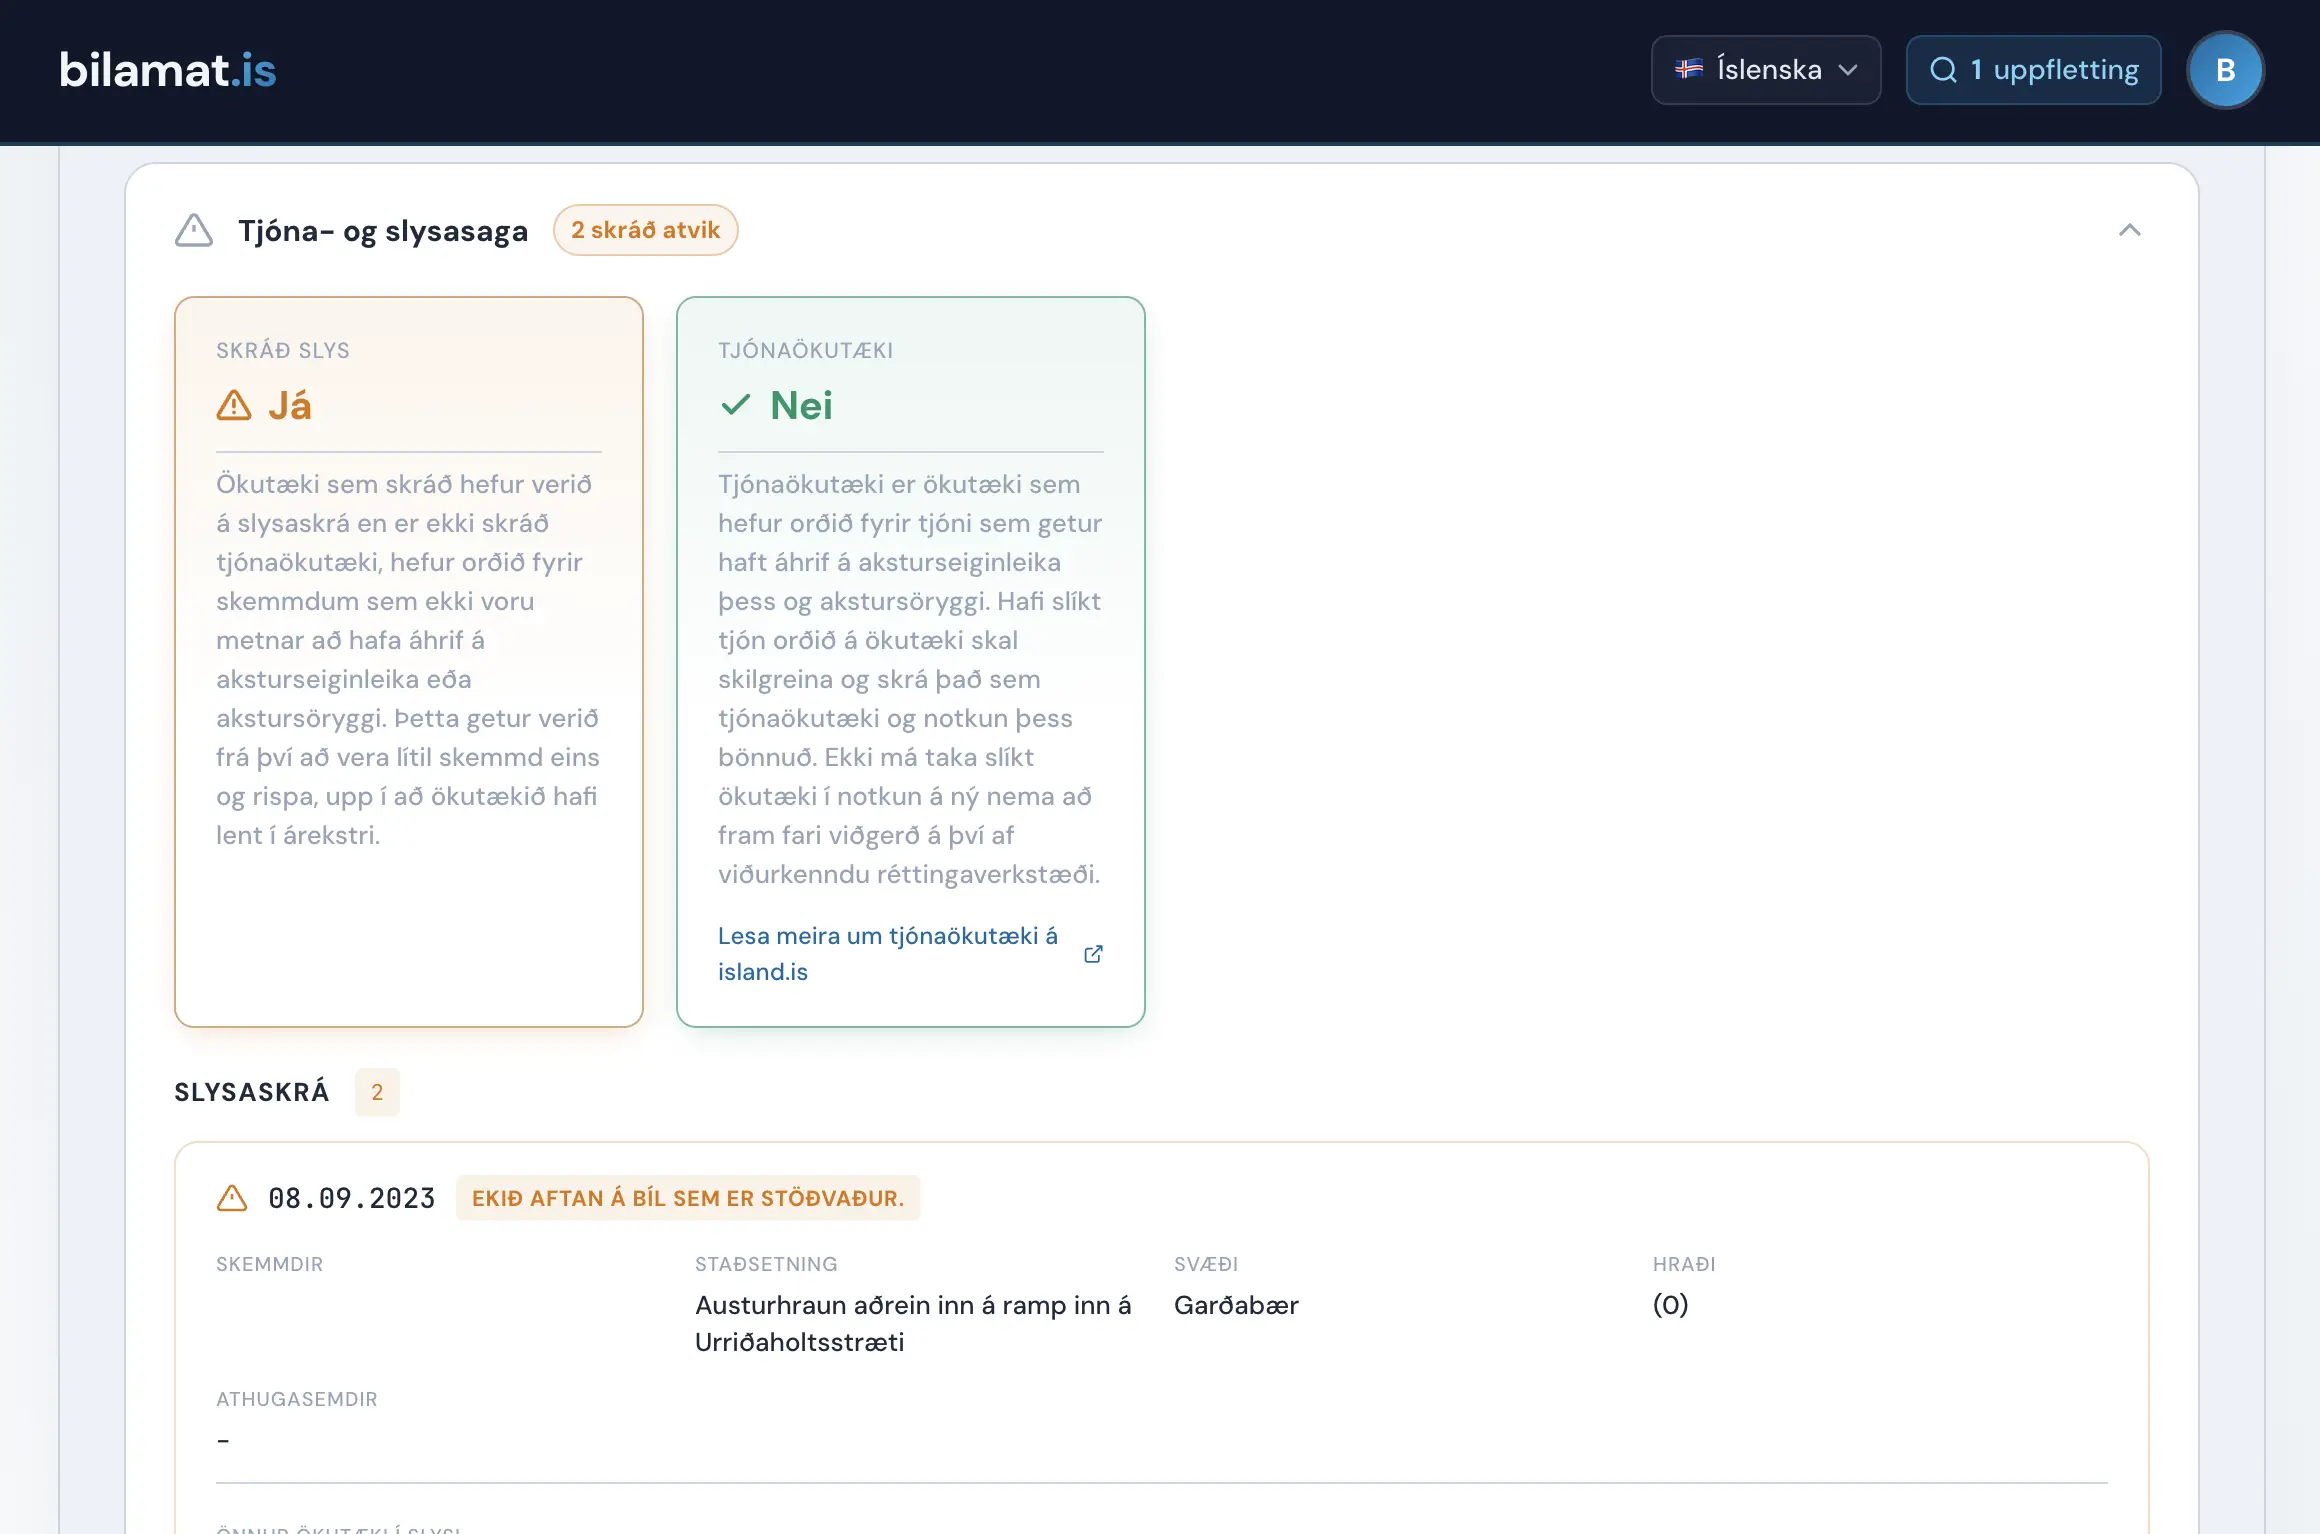Click the green checkmark beside Nei
Viewport: 2320px width, 1534px height.
735,405
